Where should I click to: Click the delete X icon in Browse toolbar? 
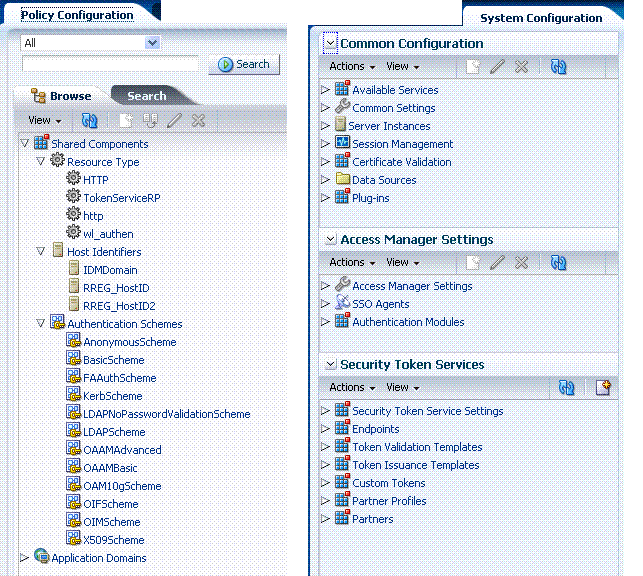[x=198, y=120]
